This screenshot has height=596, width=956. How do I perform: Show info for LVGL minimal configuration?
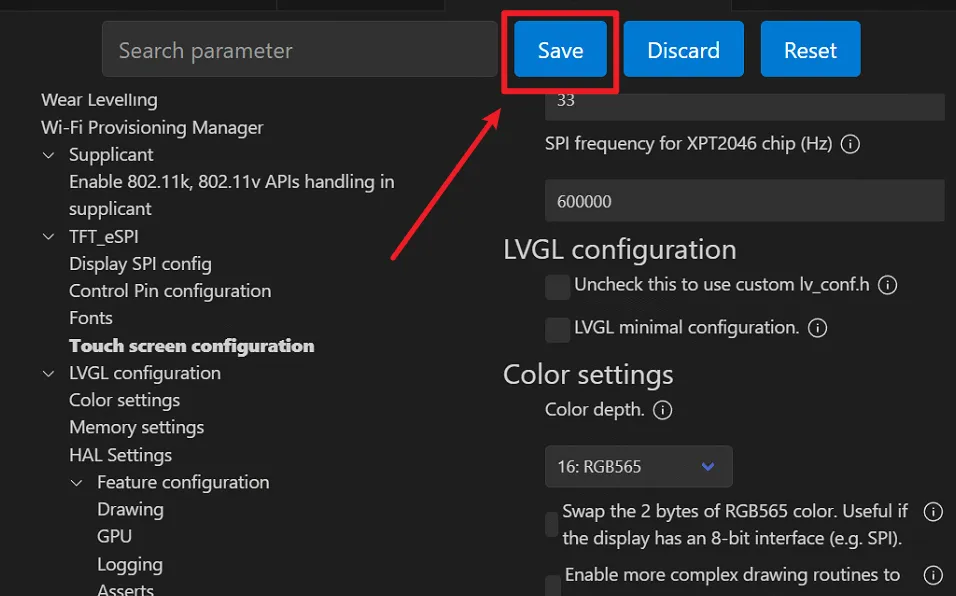pyautogui.click(x=817, y=328)
